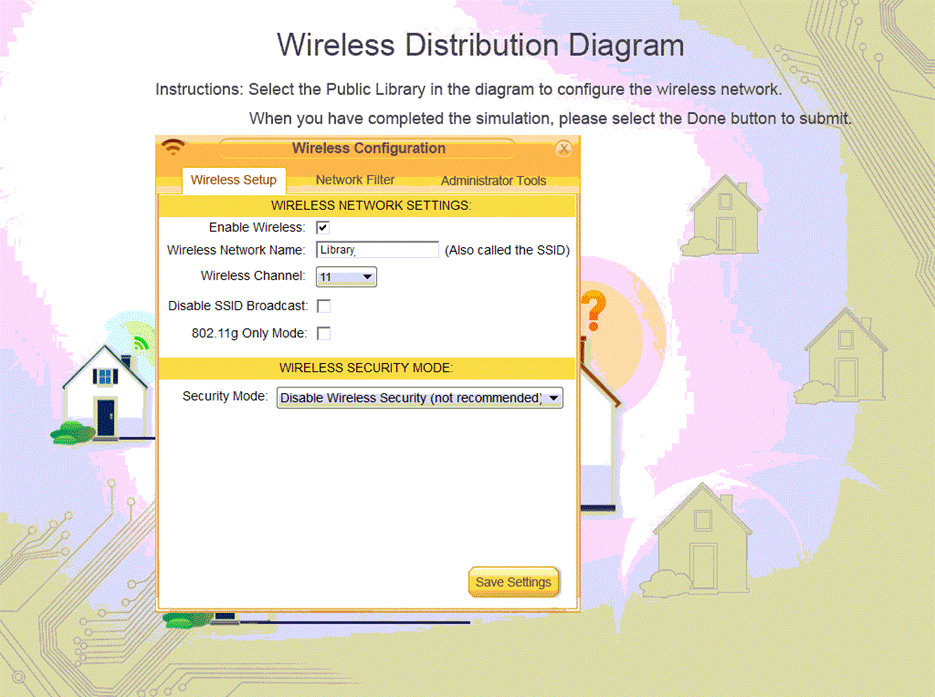Viewport: 935px width, 697px height.
Task: Click the green wireless signal above the house
Action: (x=141, y=344)
